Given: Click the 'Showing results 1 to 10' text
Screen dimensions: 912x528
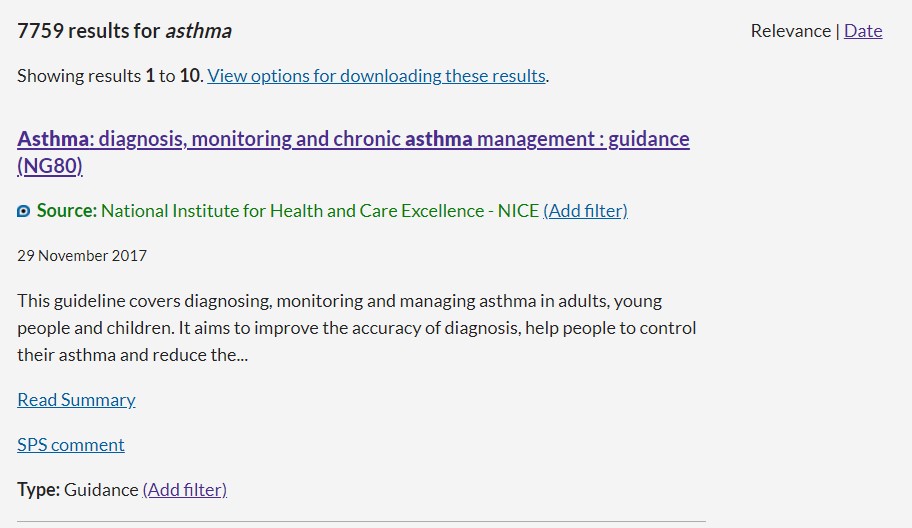Looking at the screenshot, I should 109,76.
